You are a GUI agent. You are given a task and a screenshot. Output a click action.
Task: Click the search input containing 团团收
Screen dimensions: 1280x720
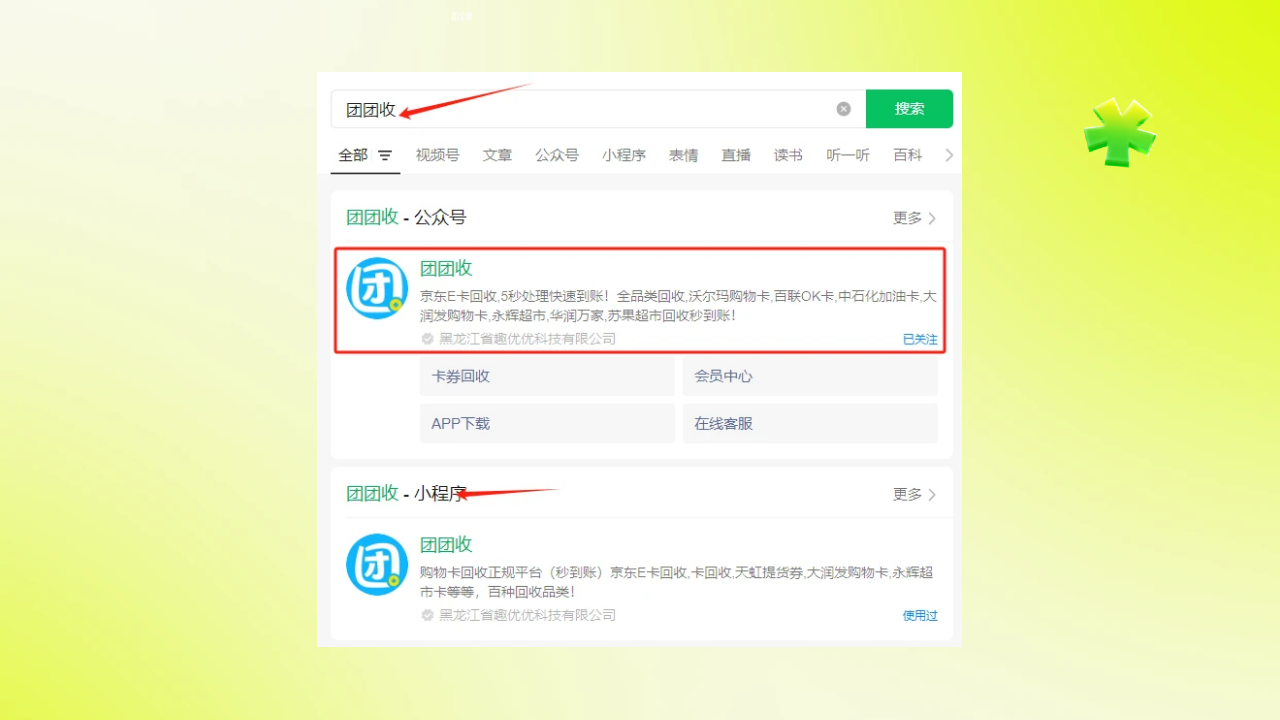(x=598, y=109)
